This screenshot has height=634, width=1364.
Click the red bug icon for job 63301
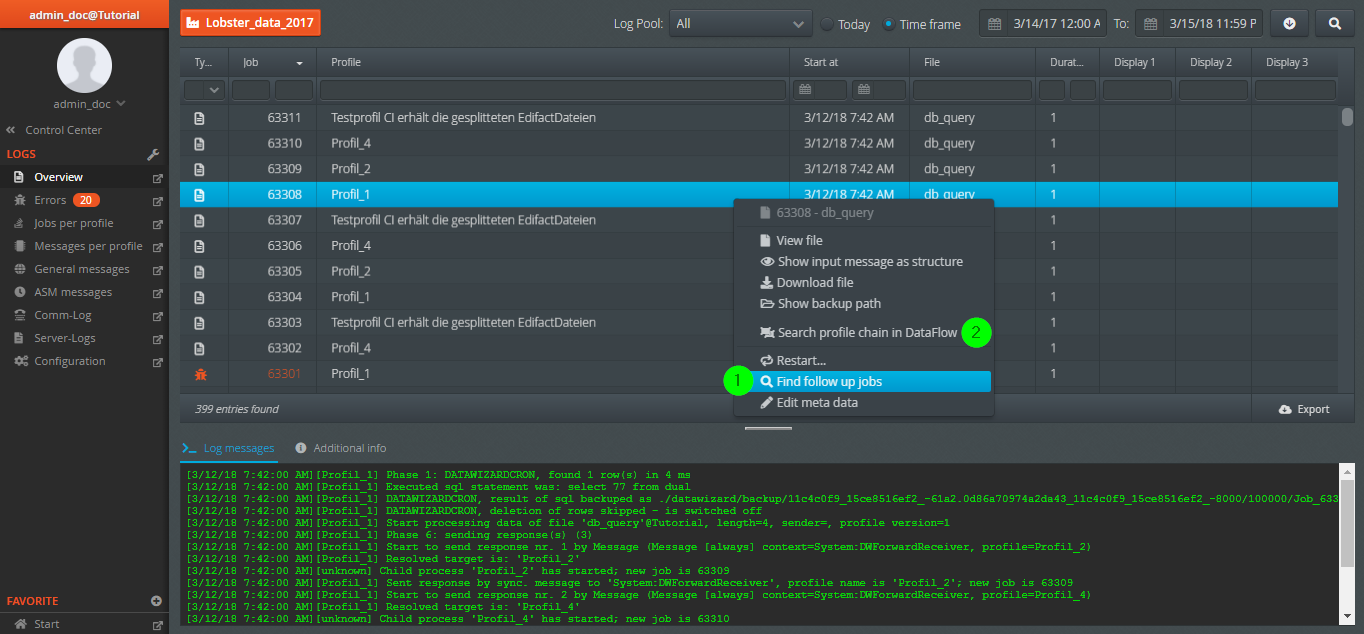200,374
